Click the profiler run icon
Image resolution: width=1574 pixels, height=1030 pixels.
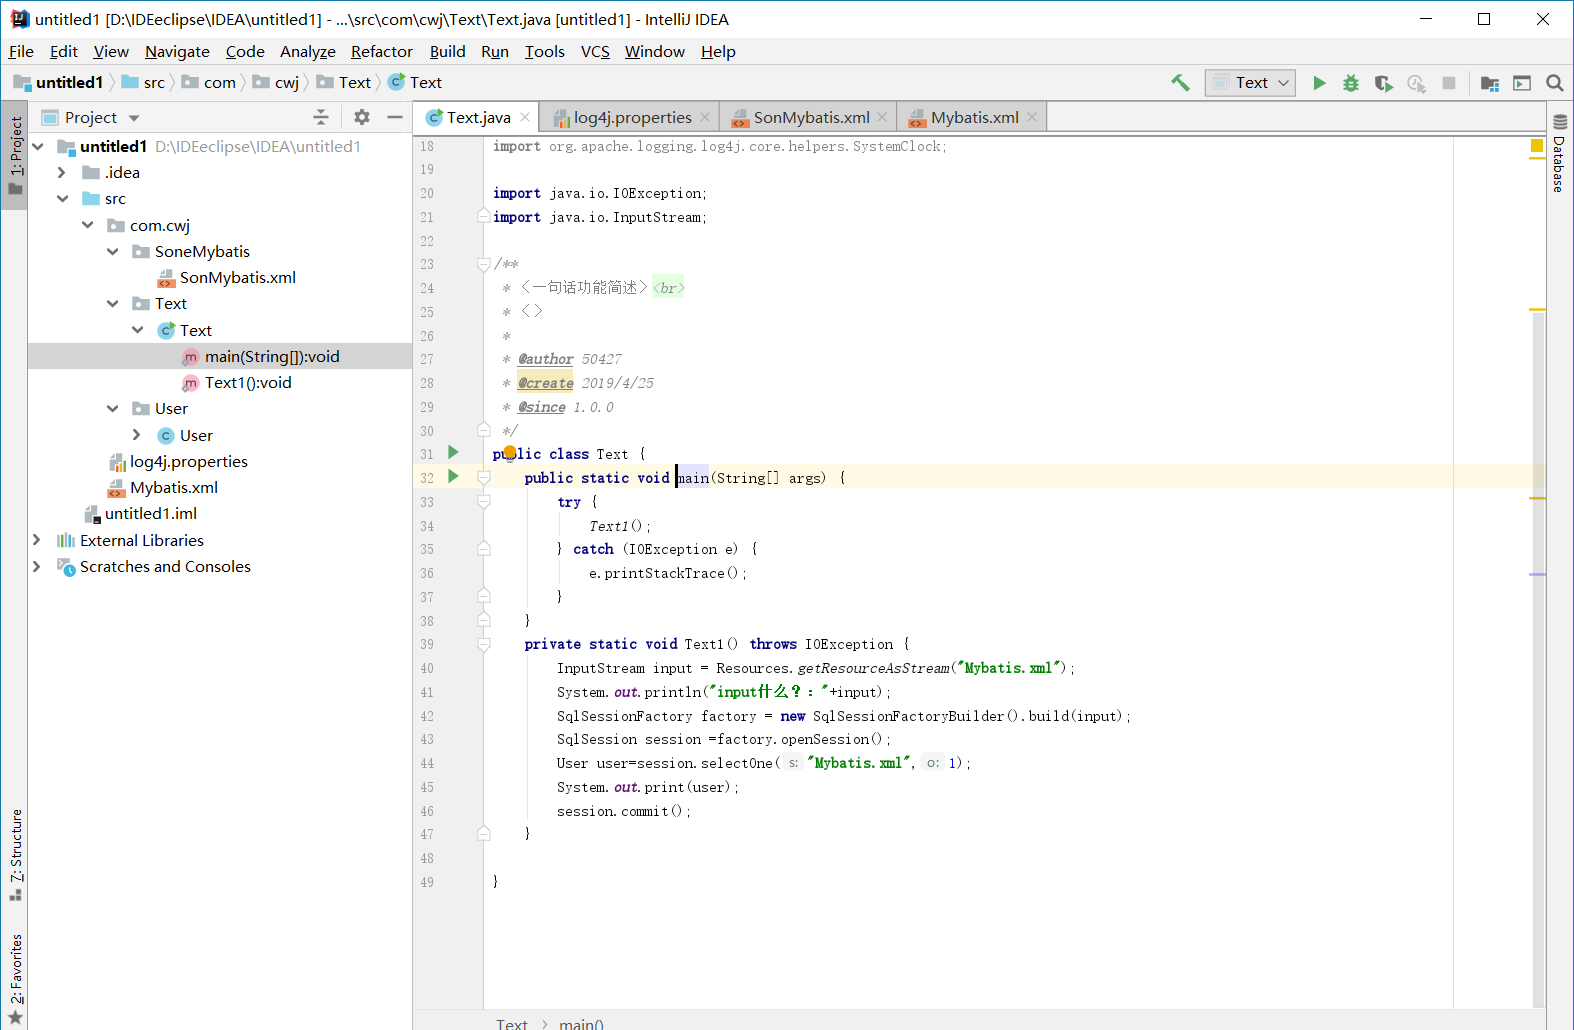(1416, 83)
